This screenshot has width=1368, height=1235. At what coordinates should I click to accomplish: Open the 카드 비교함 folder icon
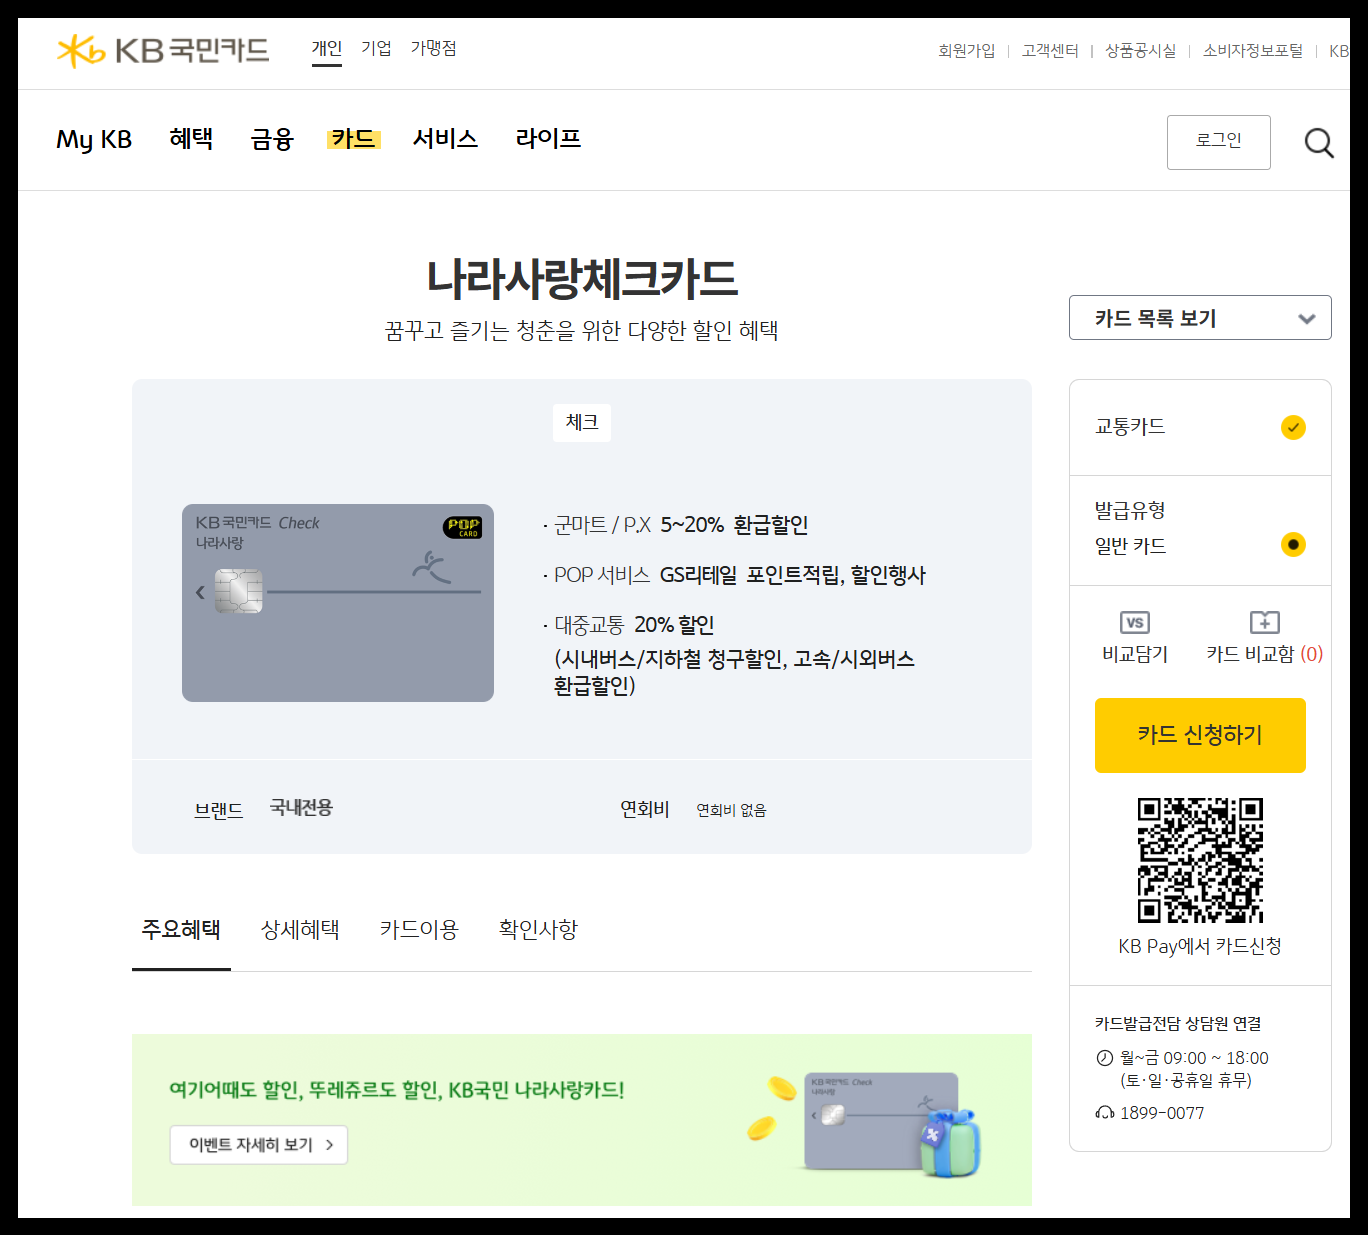coord(1265,622)
